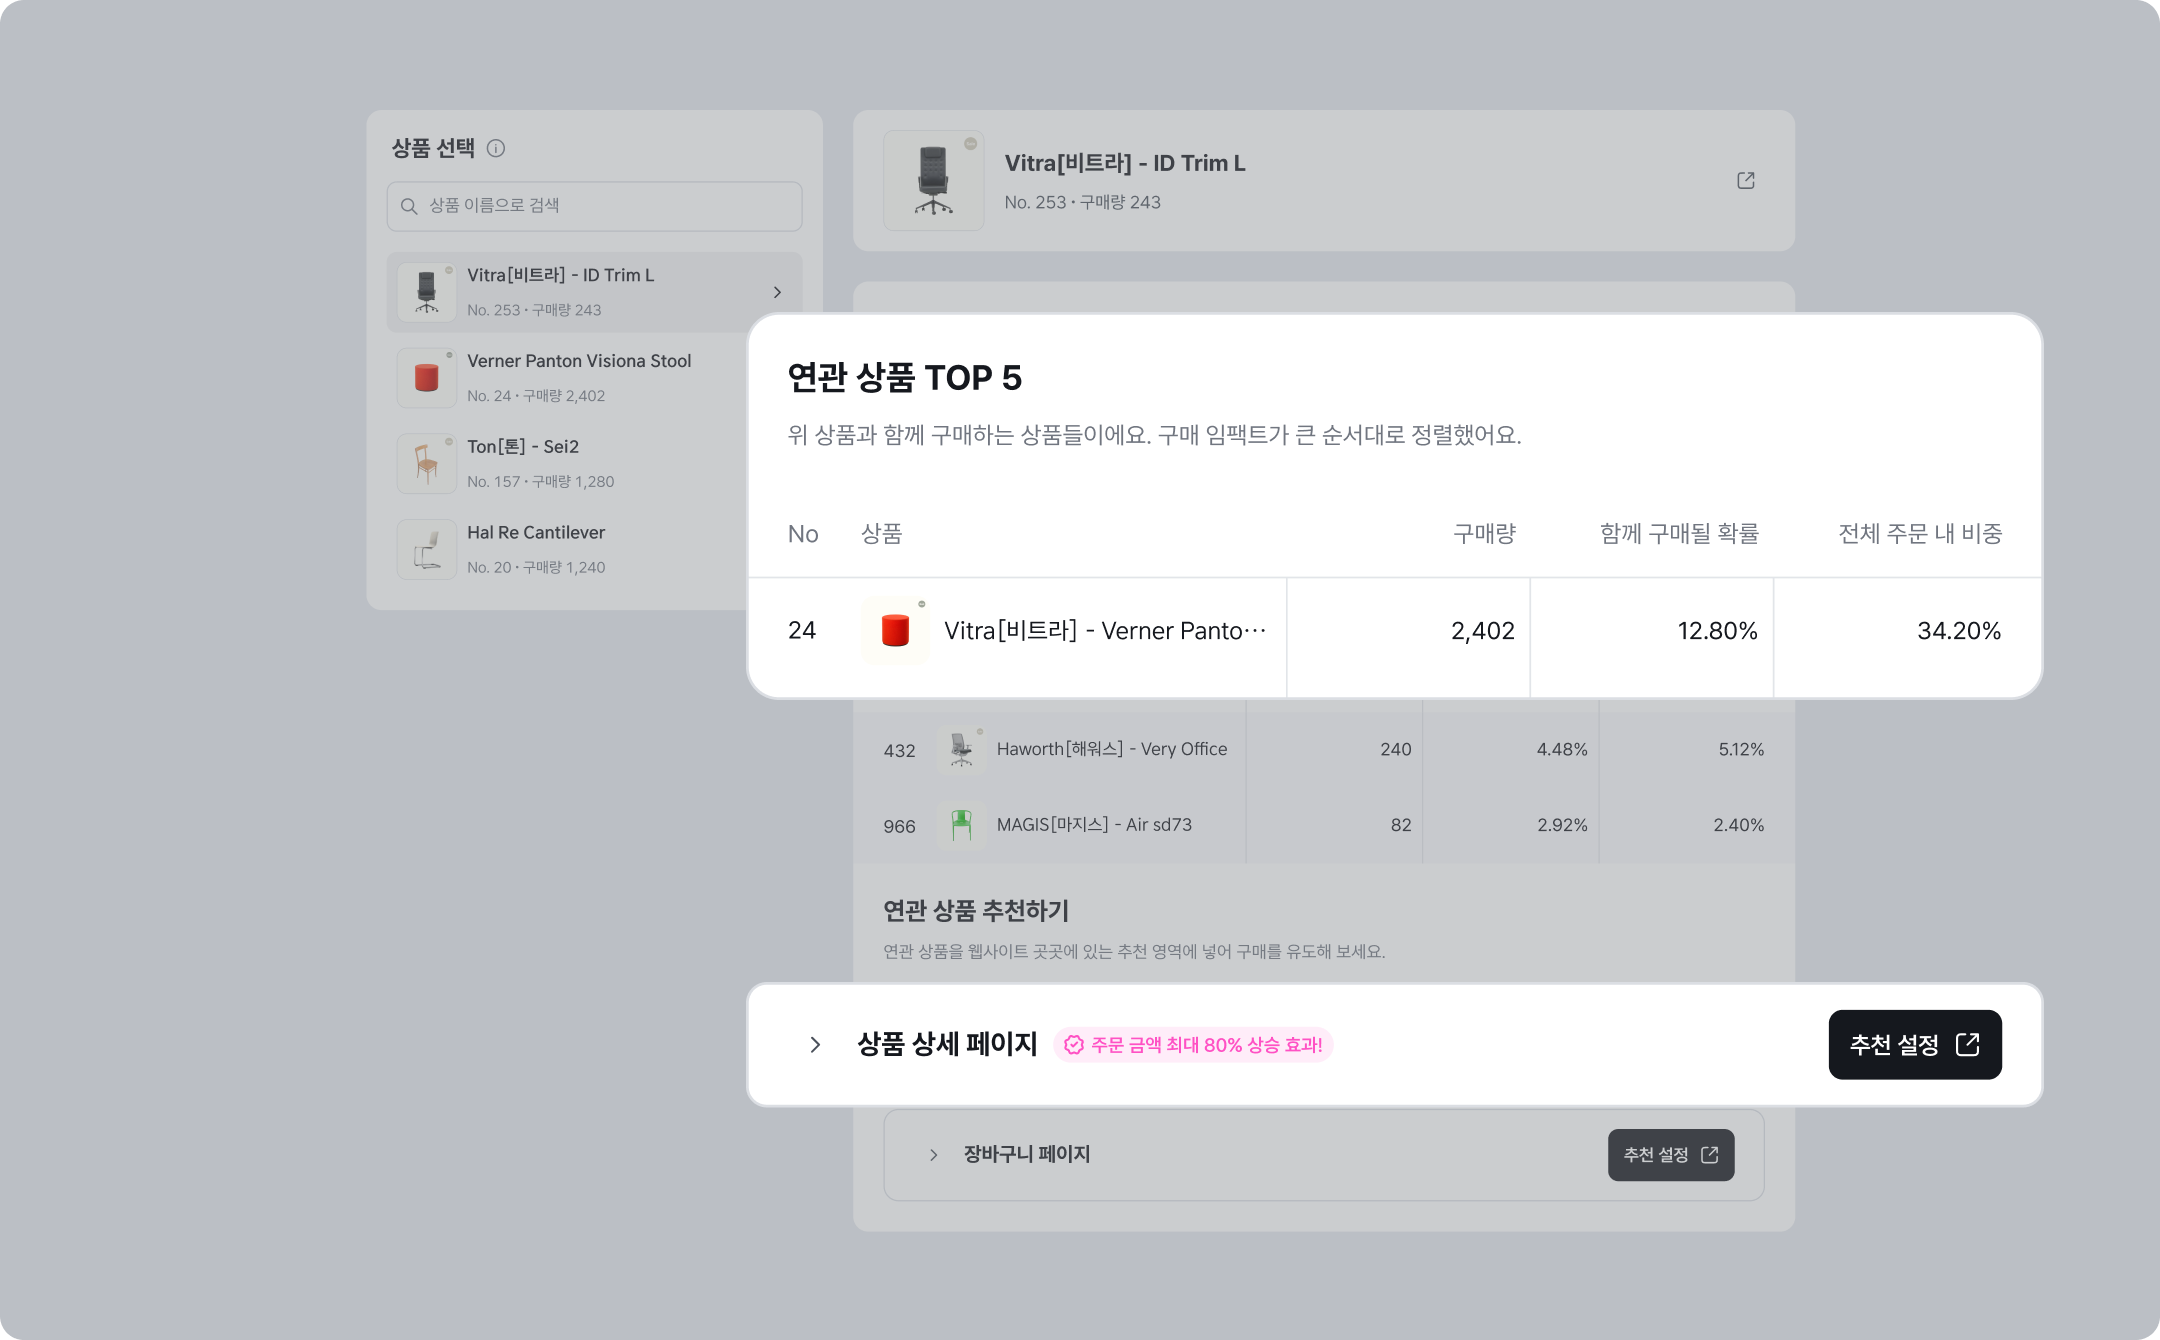Open the chevron on Vitra ID Trim L item
2160x1340 pixels.
(777, 292)
